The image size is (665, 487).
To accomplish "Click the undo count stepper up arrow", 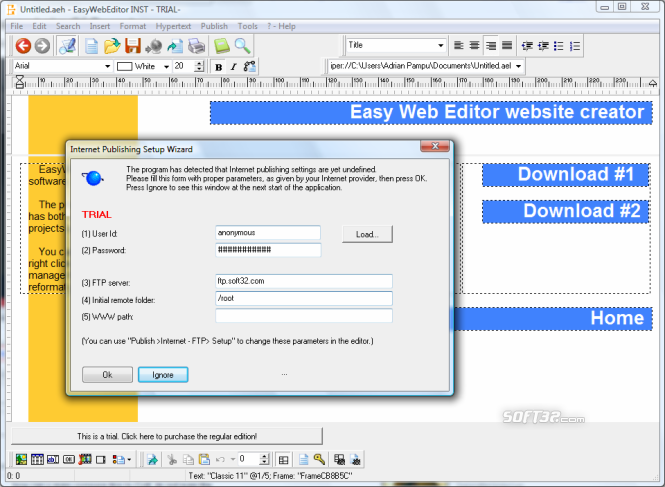I will (265, 456).
